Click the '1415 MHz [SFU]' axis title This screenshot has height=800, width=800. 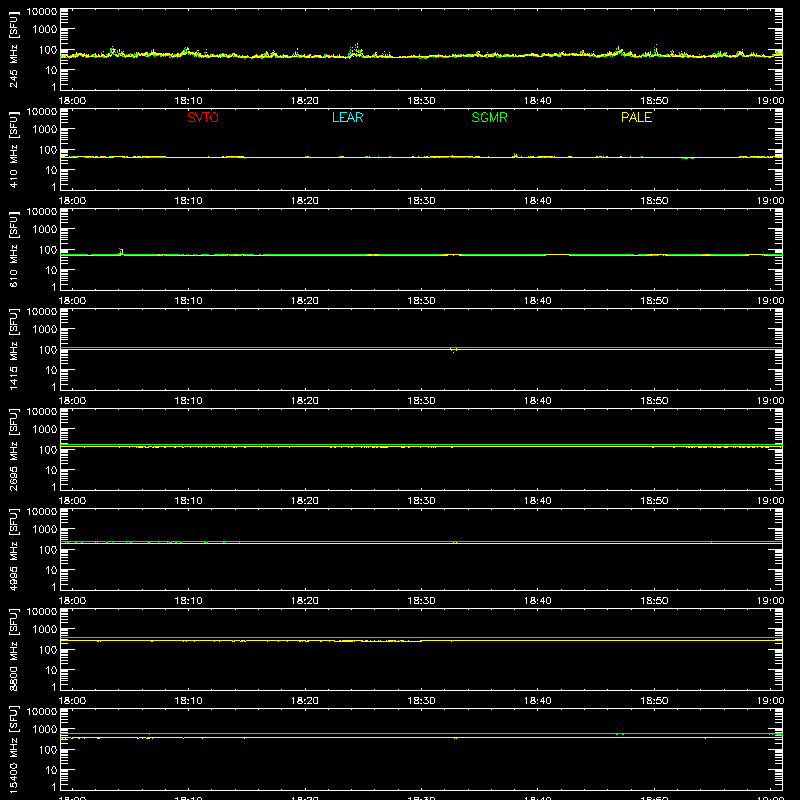click(13, 349)
